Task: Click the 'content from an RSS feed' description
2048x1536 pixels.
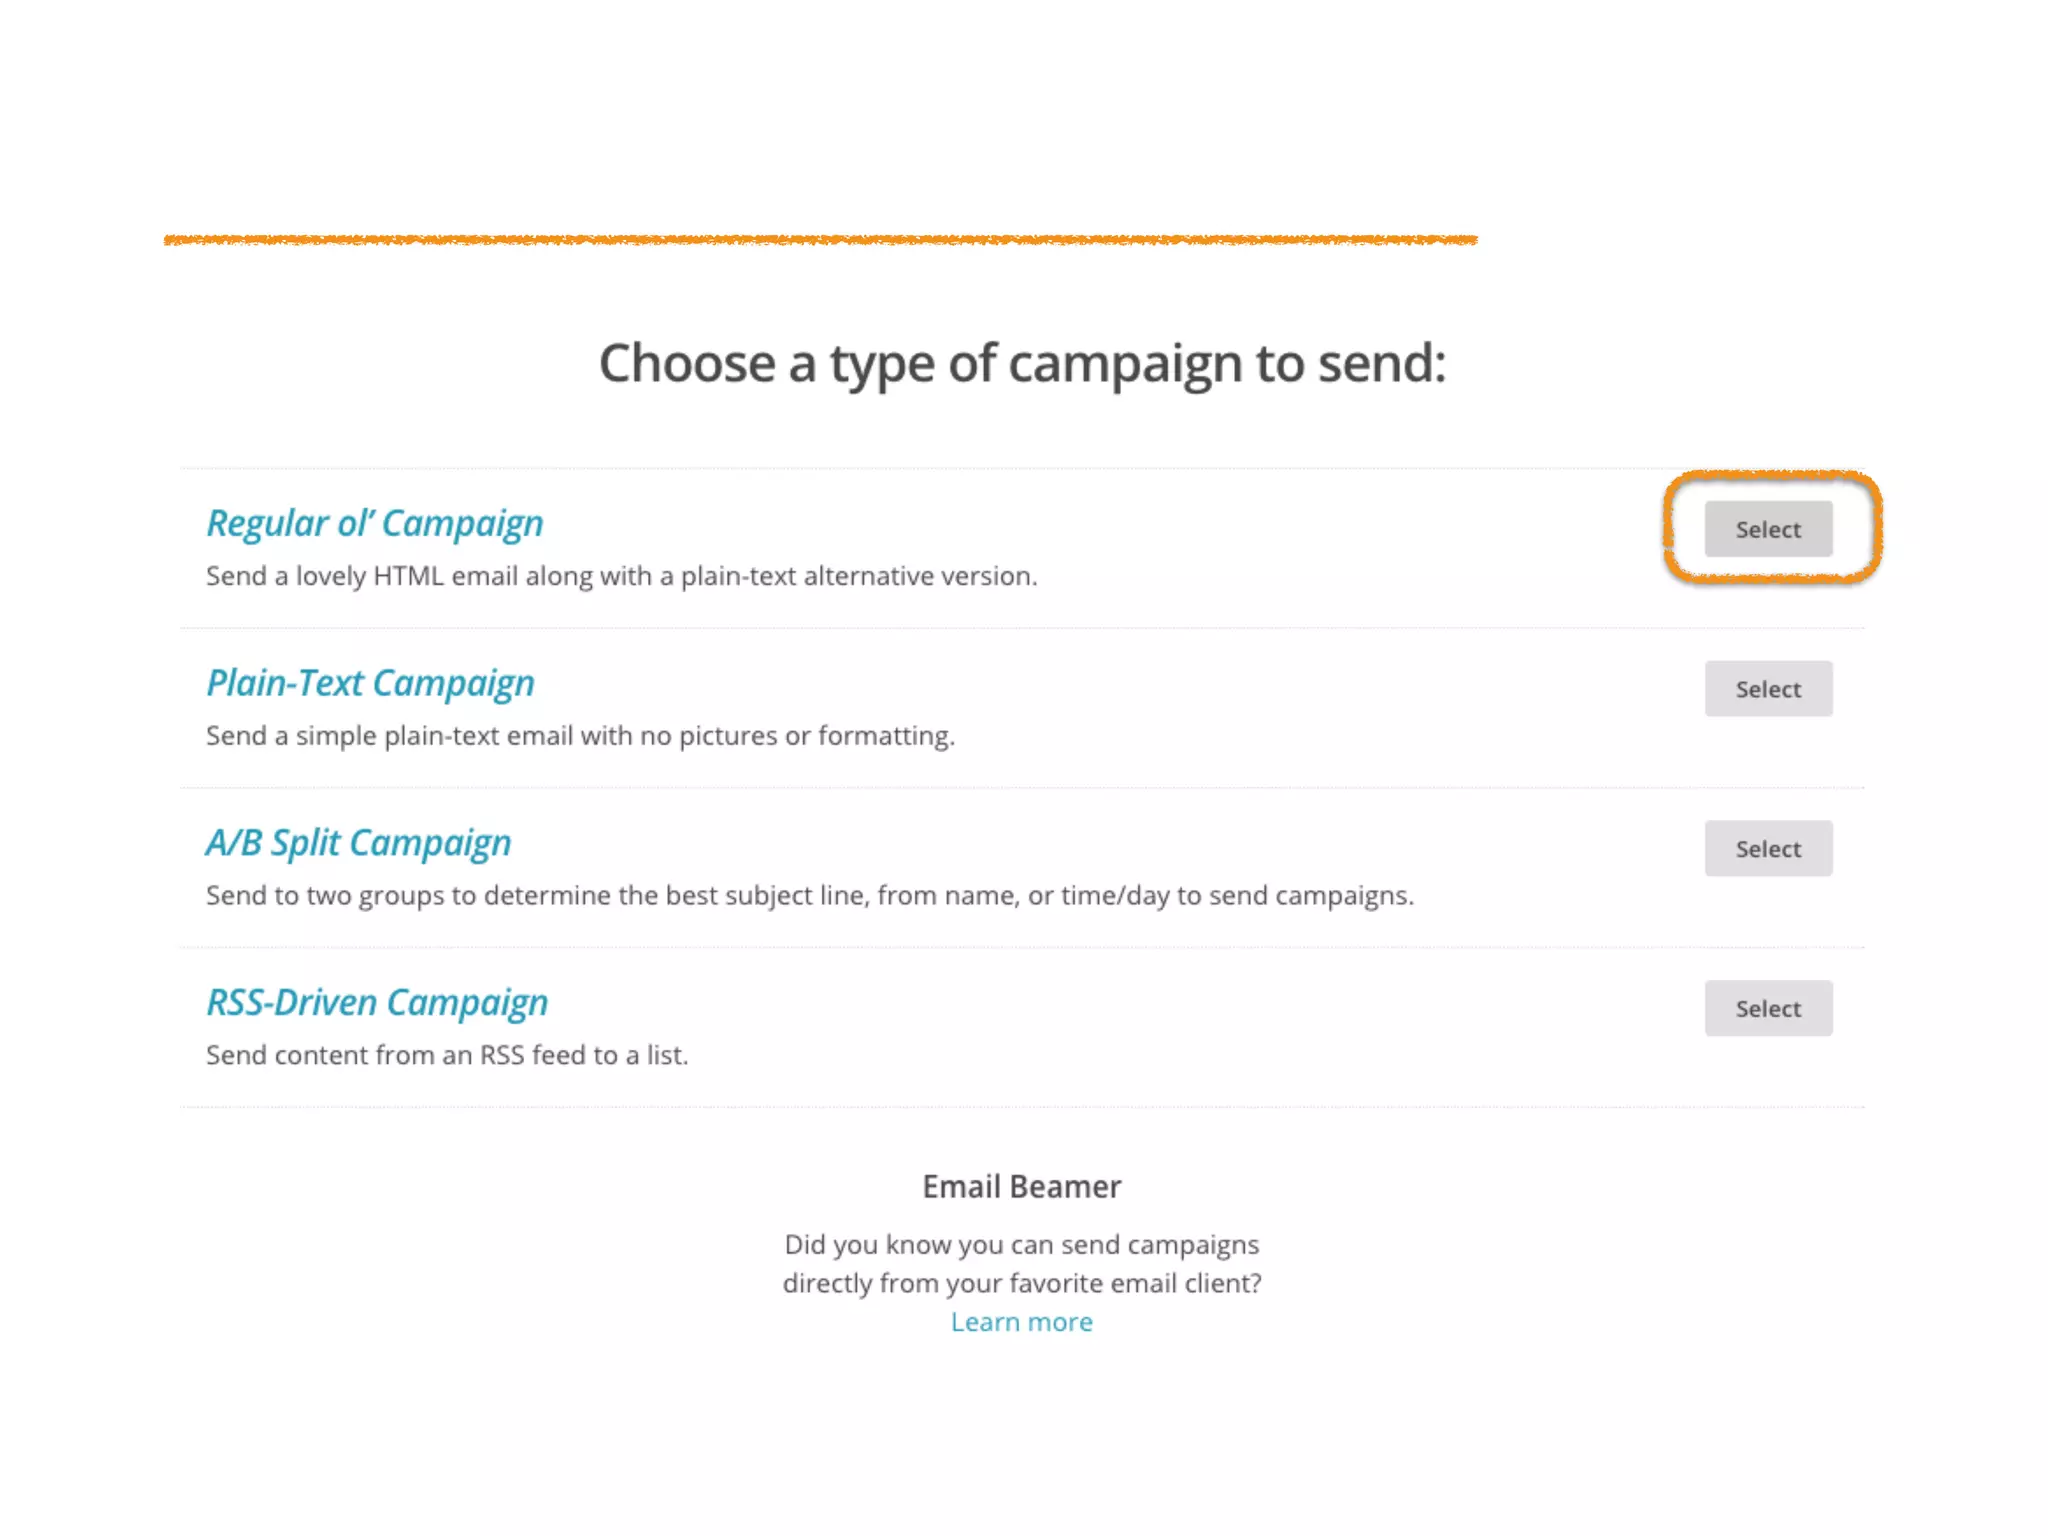Action: coord(446,1055)
